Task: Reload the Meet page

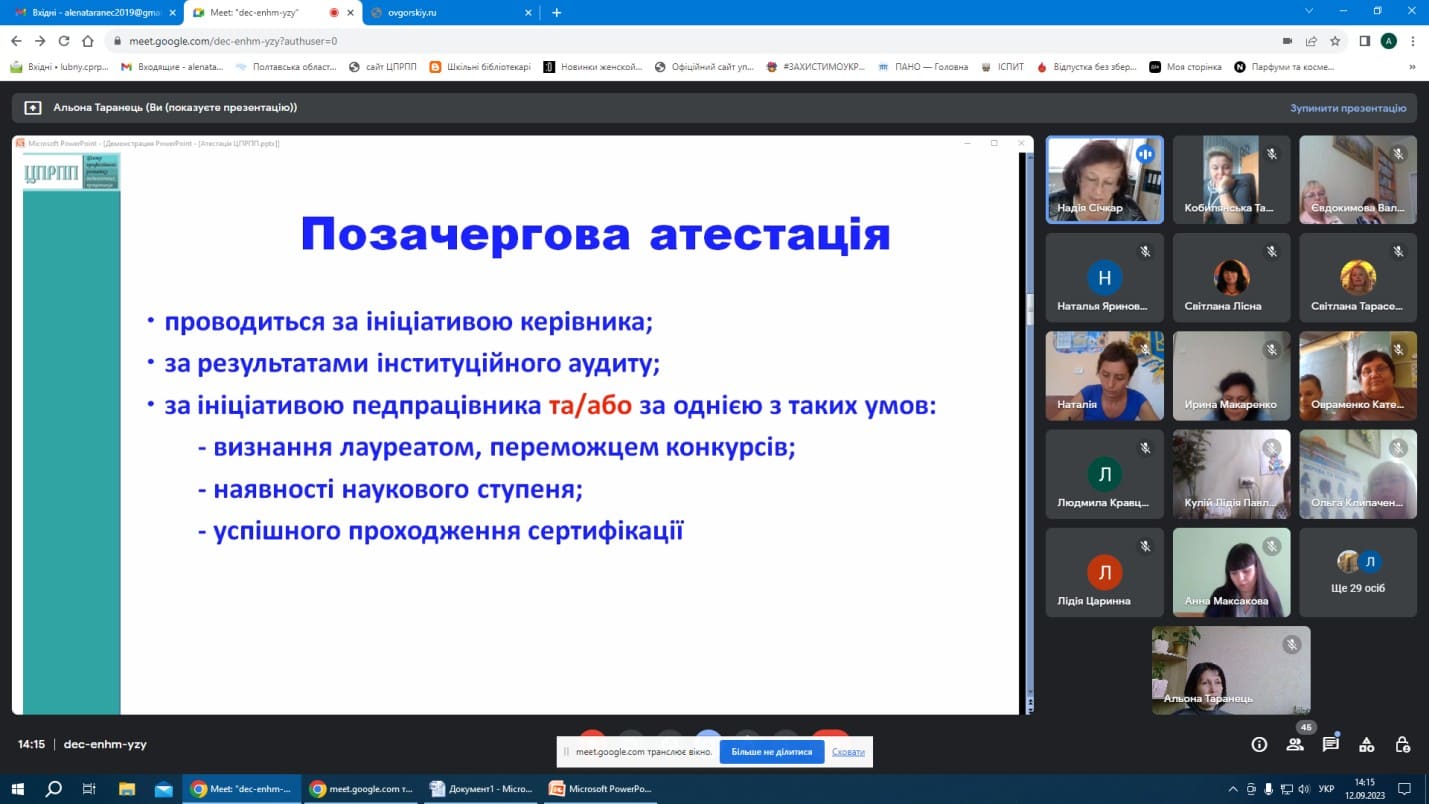Action: pyautogui.click(x=64, y=41)
